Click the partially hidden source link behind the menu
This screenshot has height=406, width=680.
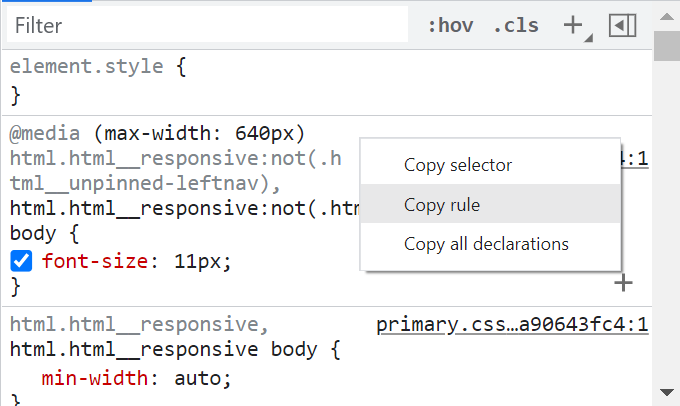pos(635,158)
